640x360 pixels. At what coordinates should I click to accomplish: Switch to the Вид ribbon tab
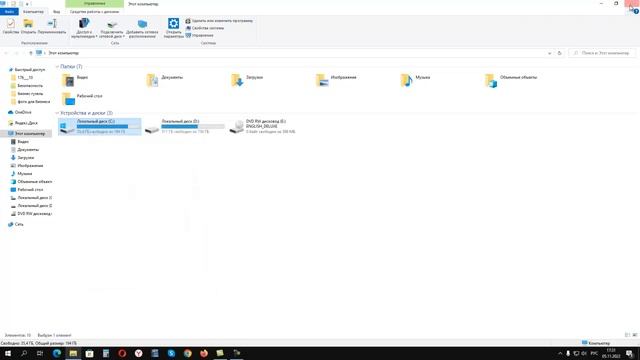pyautogui.click(x=56, y=11)
